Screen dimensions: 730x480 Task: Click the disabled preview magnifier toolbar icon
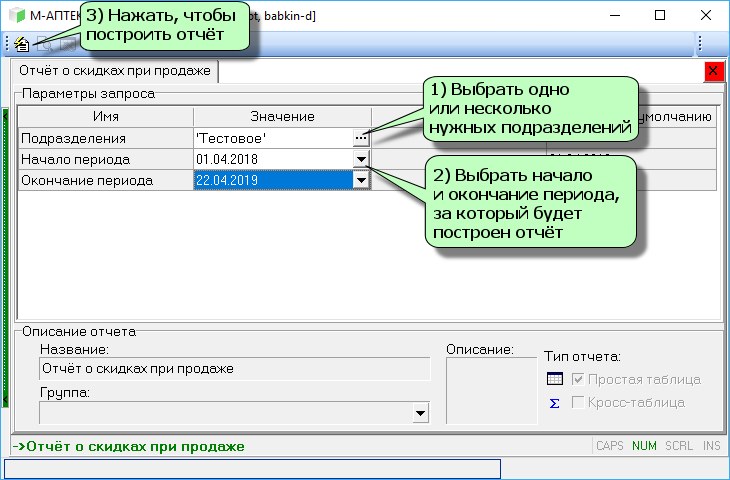click(x=44, y=45)
